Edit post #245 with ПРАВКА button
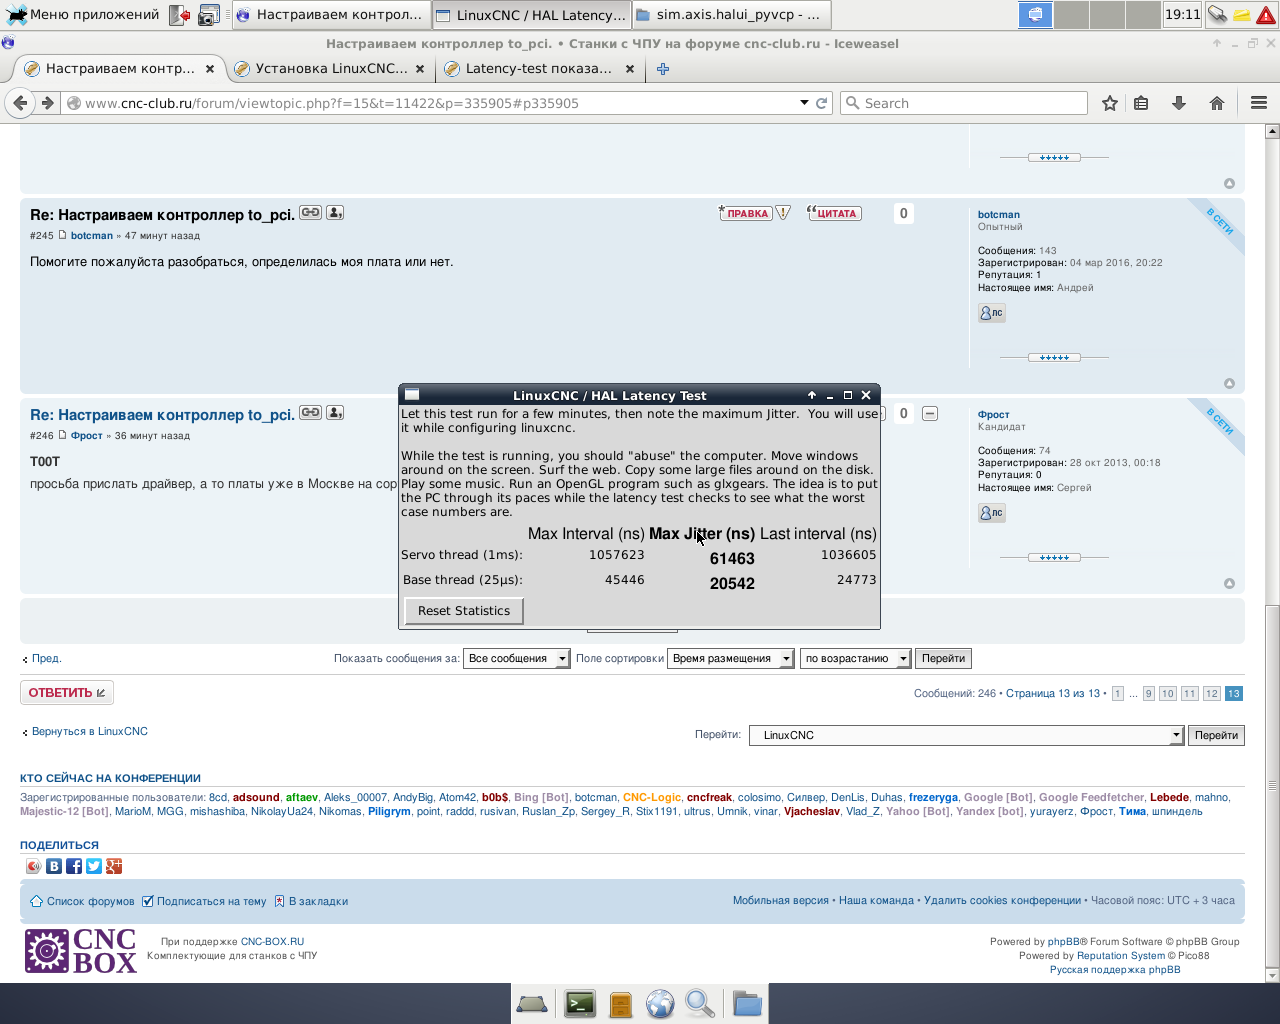This screenshot has width=1280, height=1024. click(745, 213)
